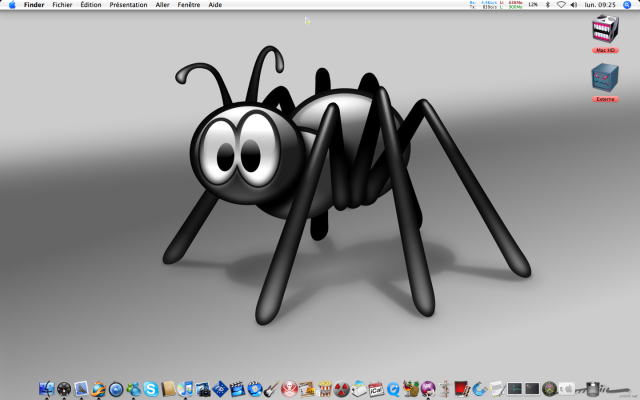Click the Fenêtre menu
This screenshot has height=400, width=640.
point(188,5)
